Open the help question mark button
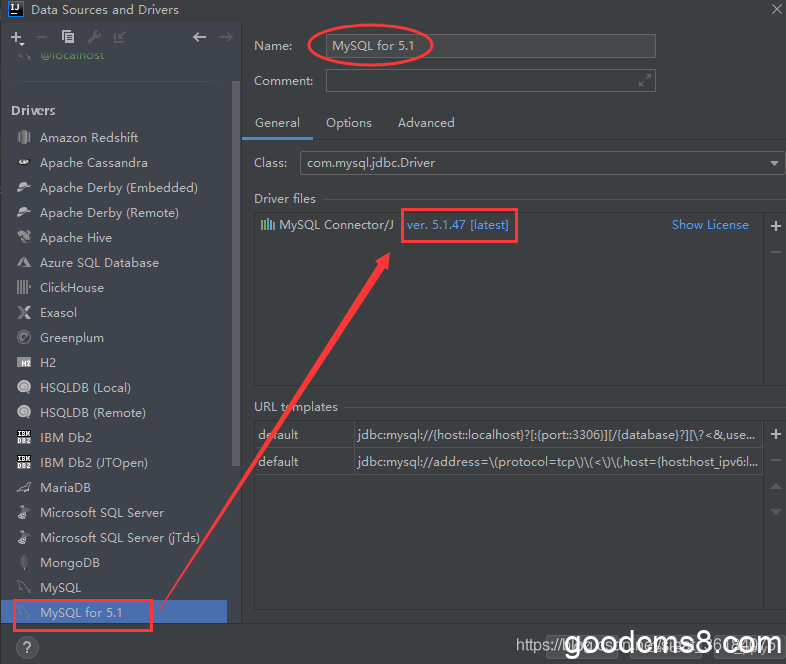The image size is (786, 664). click(x=27, y=647)
